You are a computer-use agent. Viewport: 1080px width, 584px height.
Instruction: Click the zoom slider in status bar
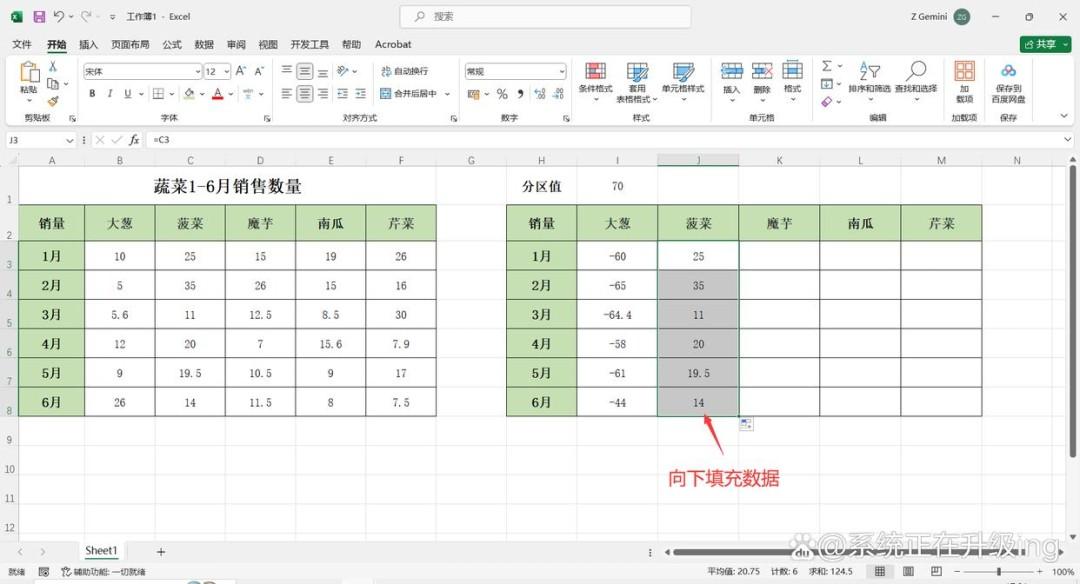tap(999, 572)
